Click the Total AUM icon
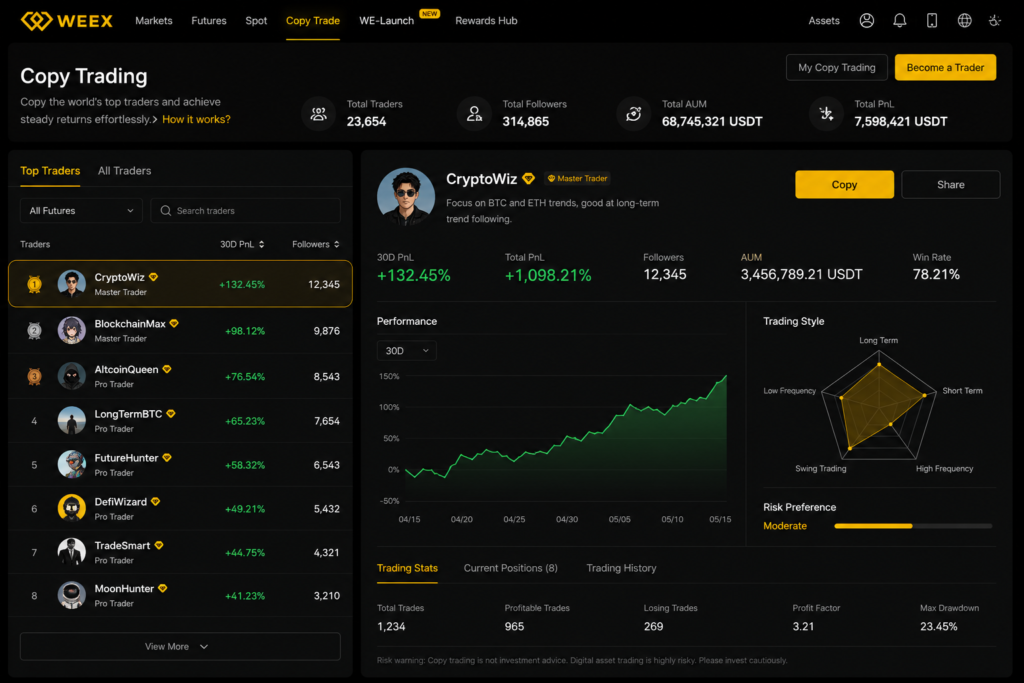 633,114
